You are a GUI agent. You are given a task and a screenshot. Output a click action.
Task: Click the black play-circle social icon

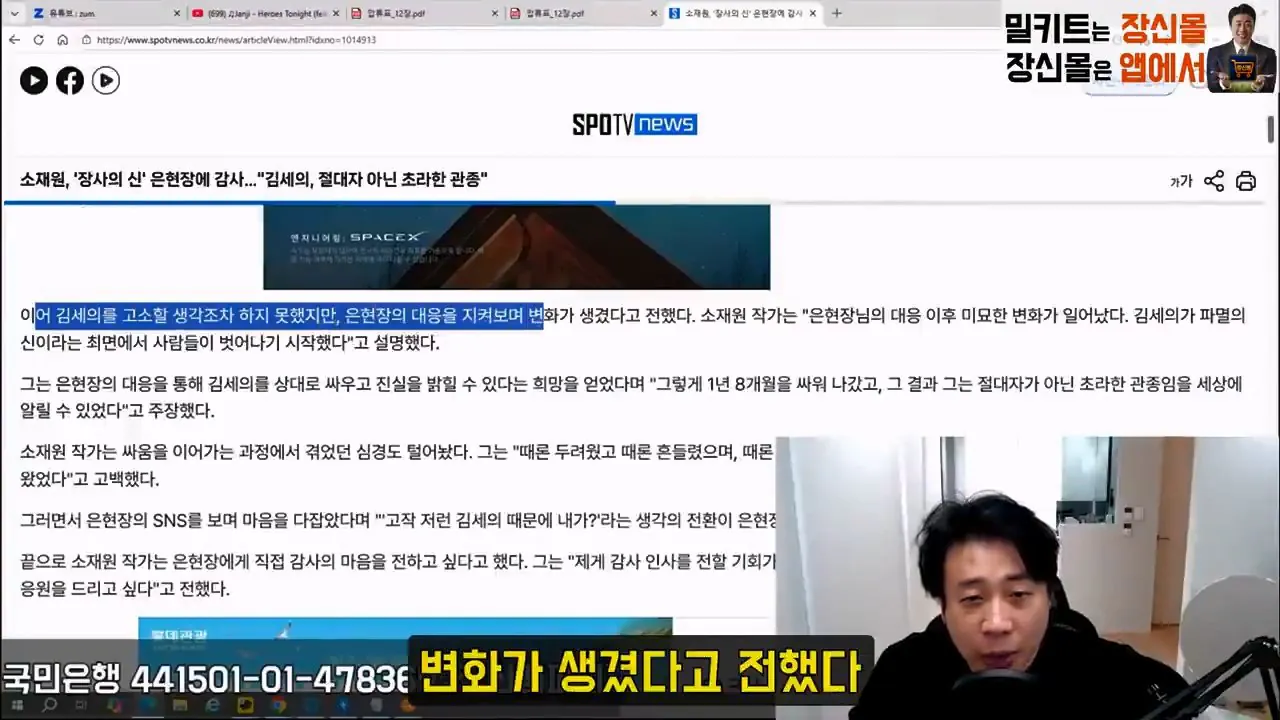tap(34, 81)
